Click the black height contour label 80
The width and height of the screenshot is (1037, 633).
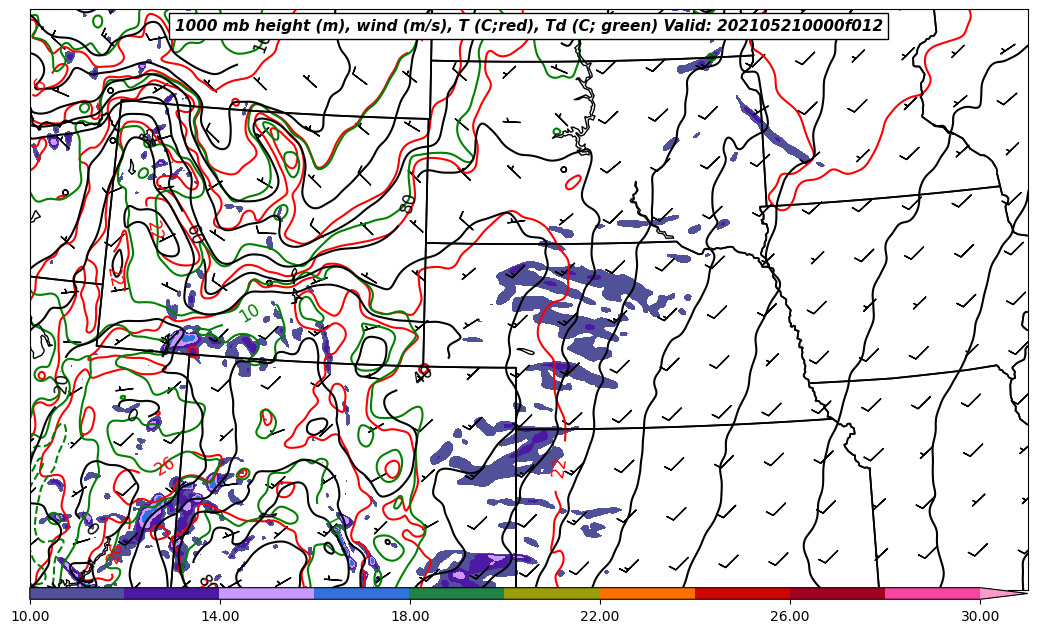pos(408,204)
